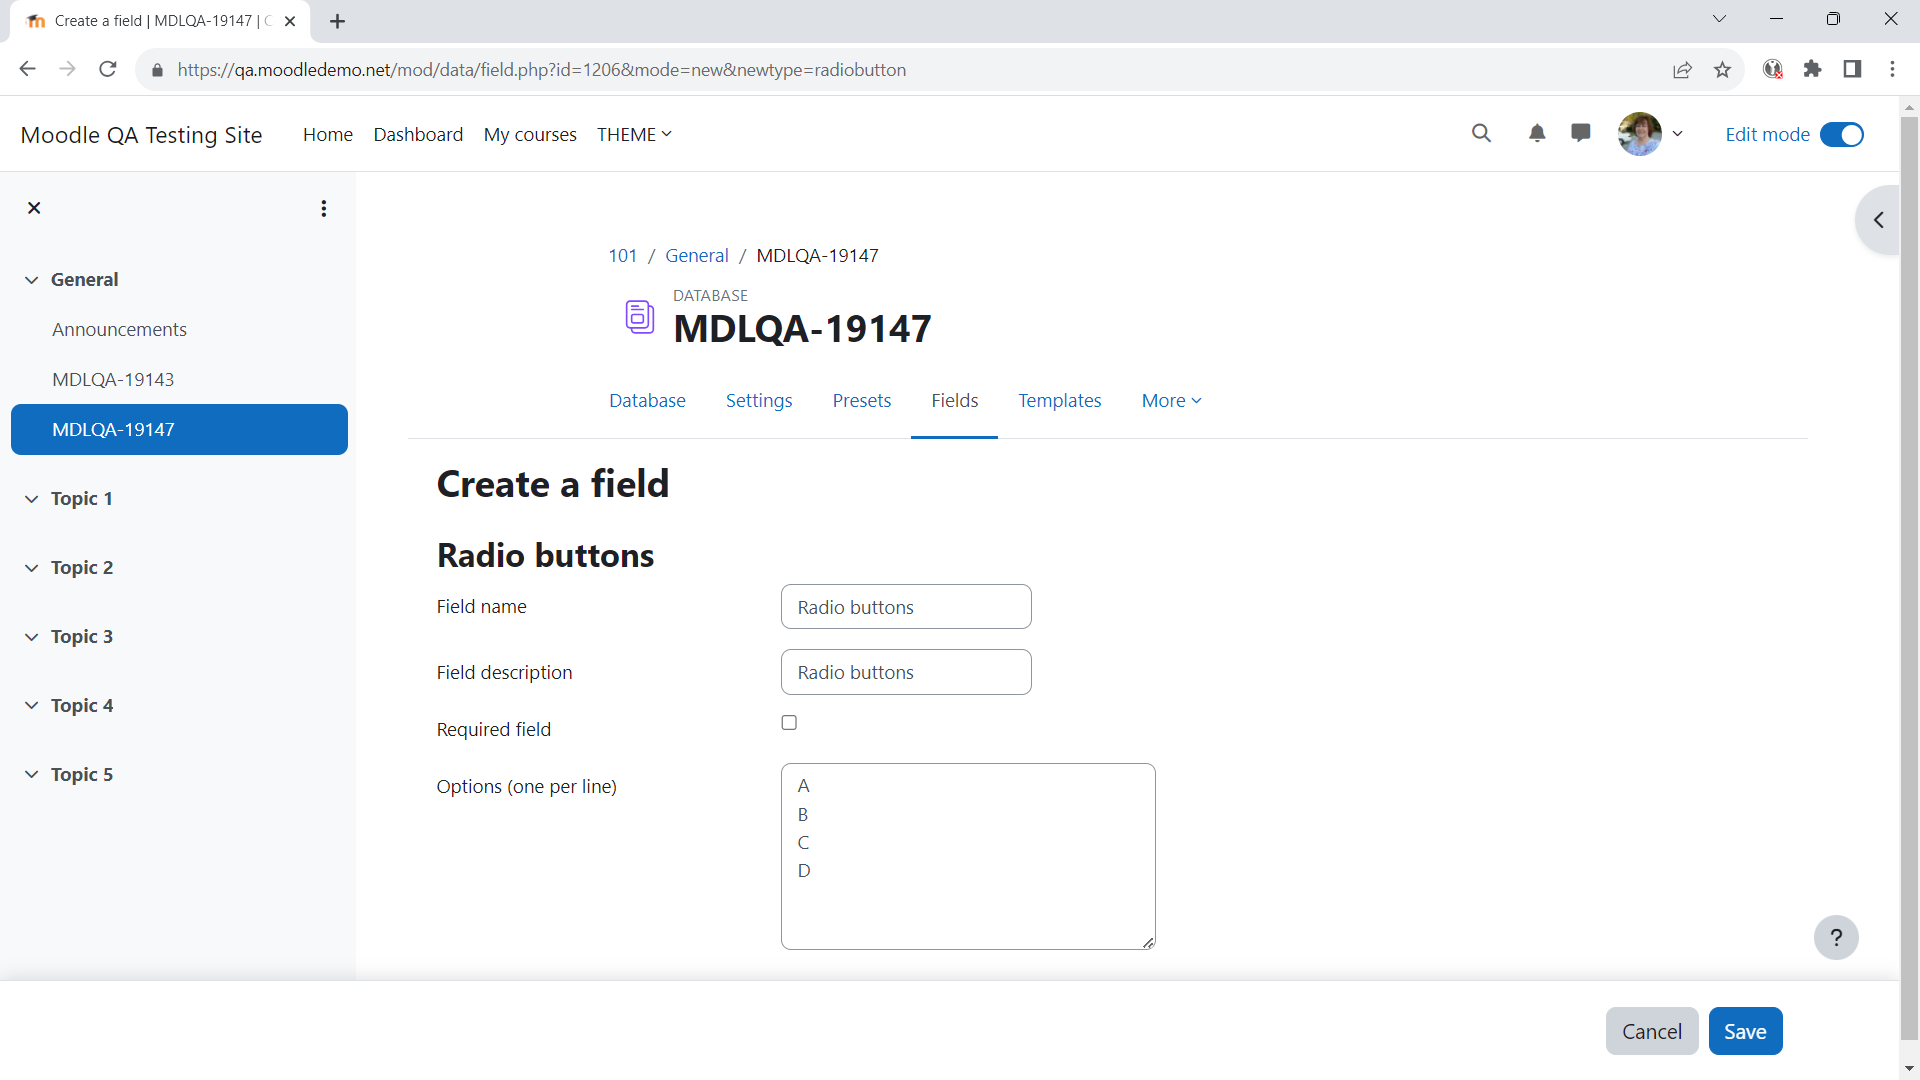Open the course index three-dot options menu
This screenshot has width=1920, height=1080.
coord(323,208)
